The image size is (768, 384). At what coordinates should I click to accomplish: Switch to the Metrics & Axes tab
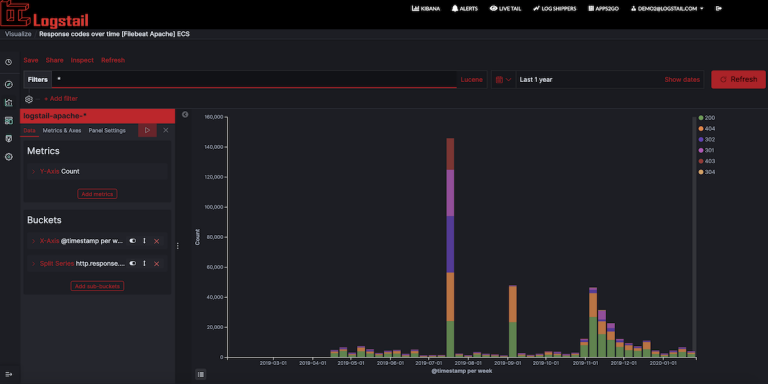[x=62, y=130]
